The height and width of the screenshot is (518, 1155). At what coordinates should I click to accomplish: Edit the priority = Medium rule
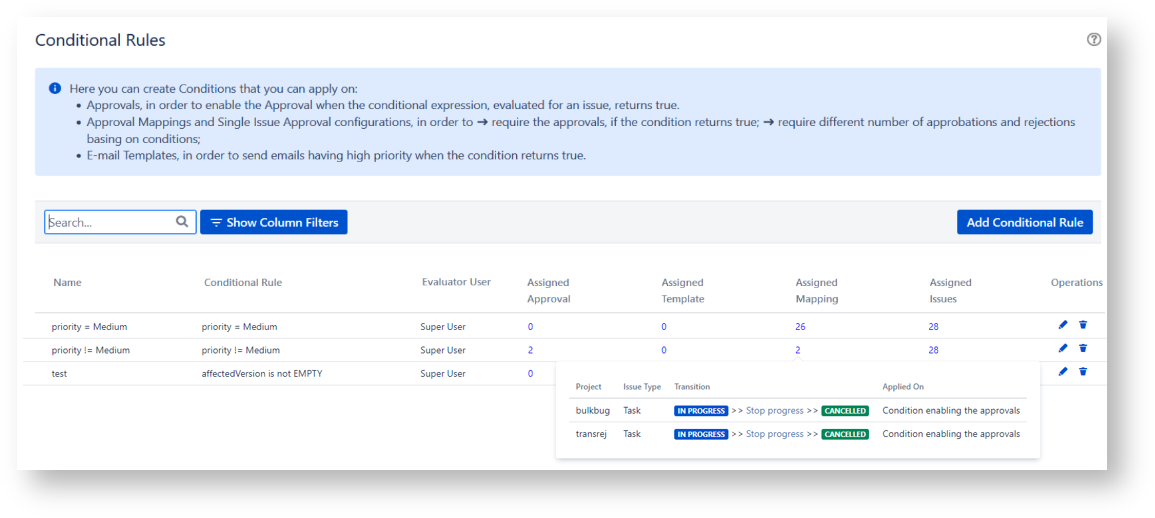point(1063,325)
